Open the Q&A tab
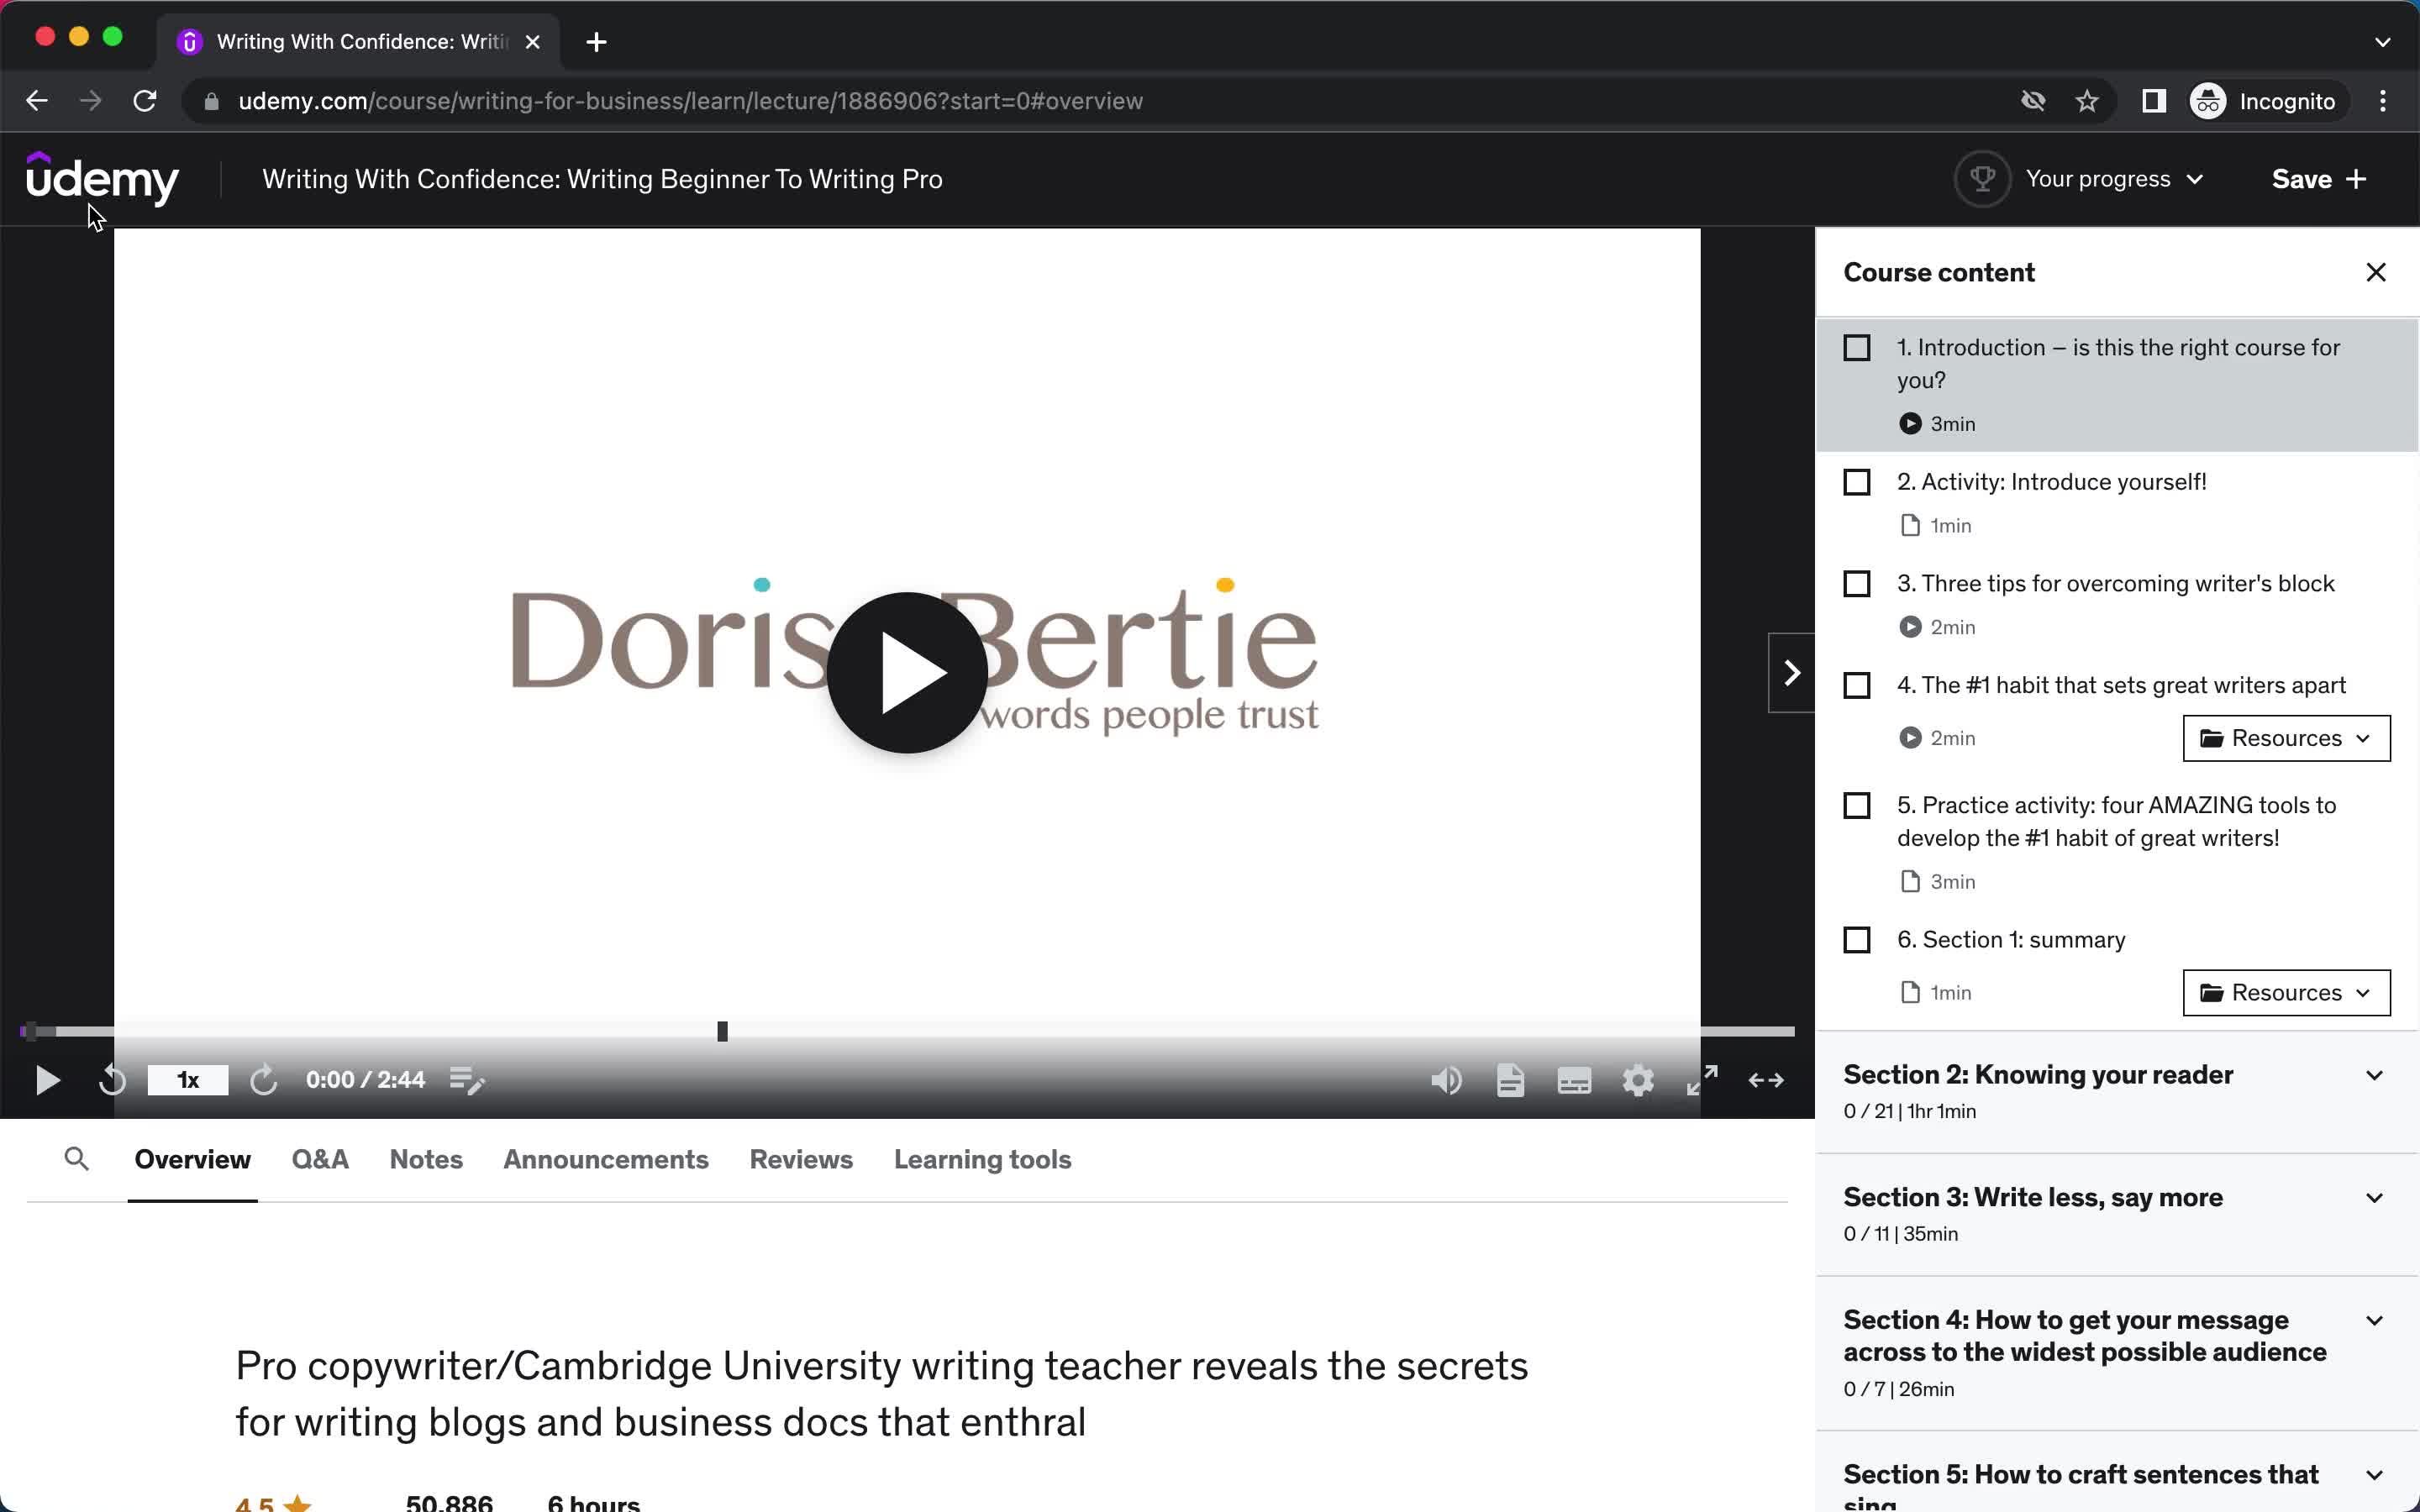Image resolution: width=2420 pixels, height=1512 pixels. tap(320, 1159)
